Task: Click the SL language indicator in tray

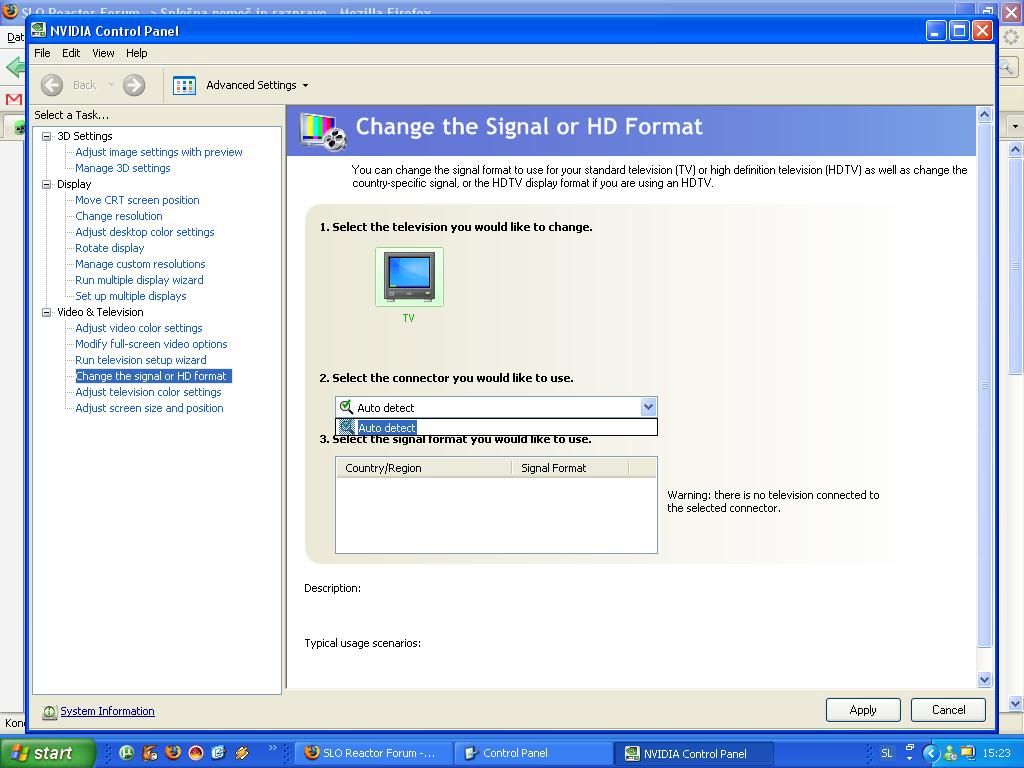Action: pyautogui.click(x=886, y=753)
